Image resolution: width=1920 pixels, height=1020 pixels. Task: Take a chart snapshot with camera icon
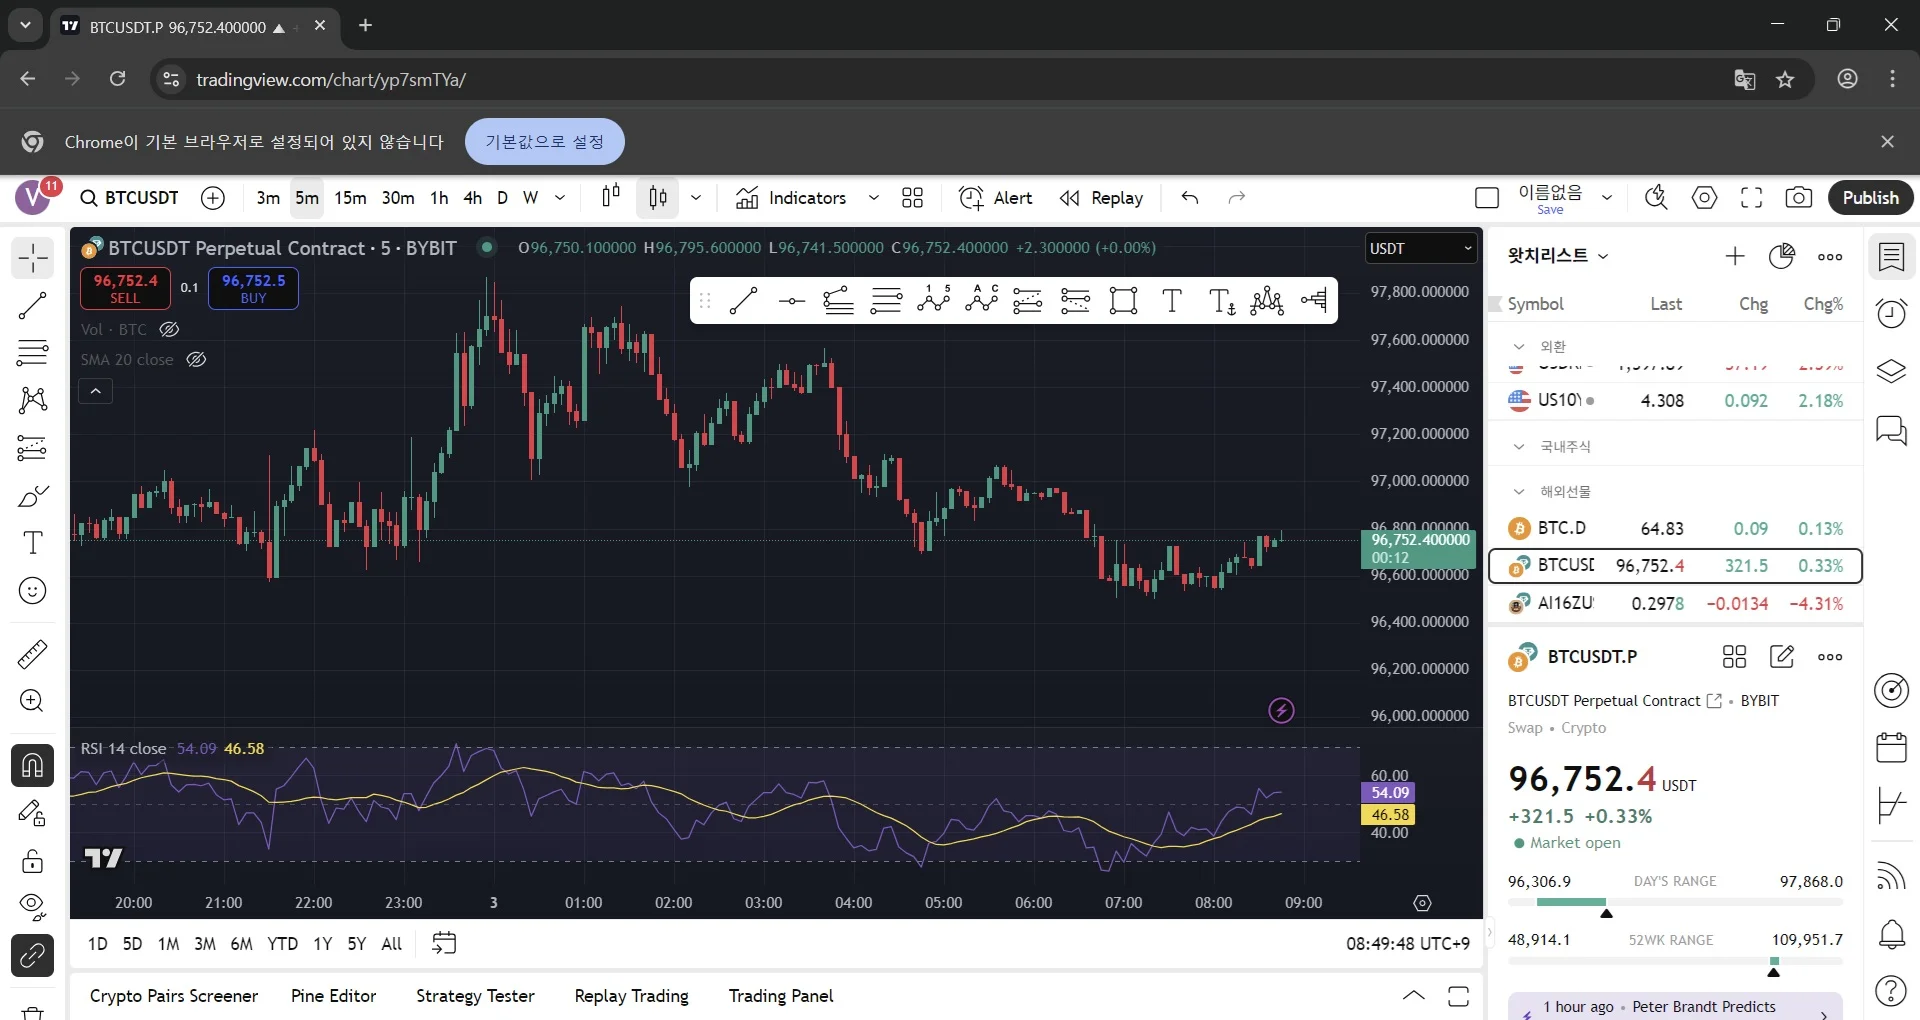tap(1798, 198)
